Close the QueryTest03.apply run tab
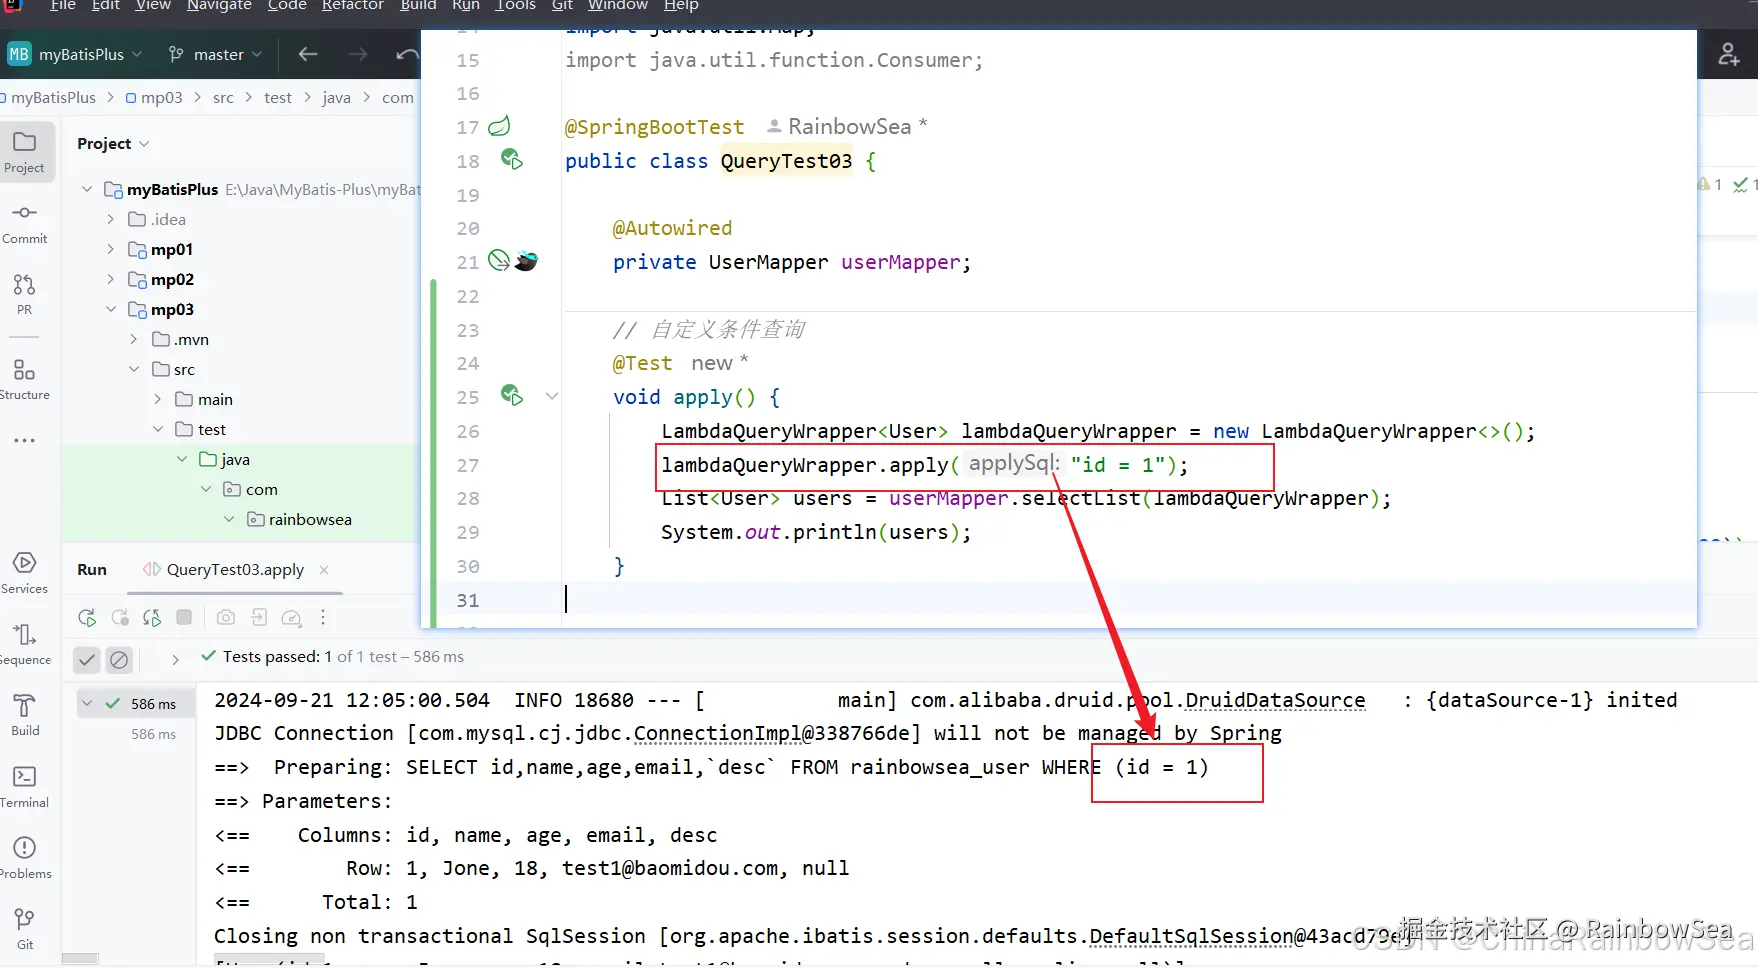The image size is (1758, 968). coord(324,569)
